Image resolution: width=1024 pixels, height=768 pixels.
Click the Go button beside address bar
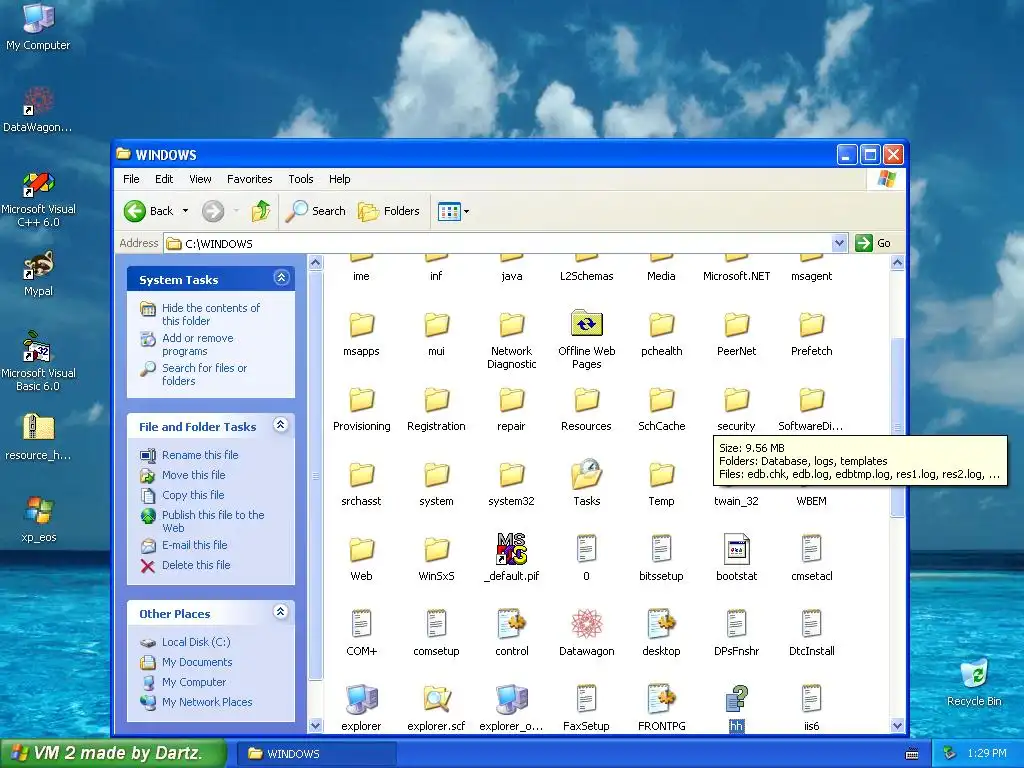[x=873, y=243]
